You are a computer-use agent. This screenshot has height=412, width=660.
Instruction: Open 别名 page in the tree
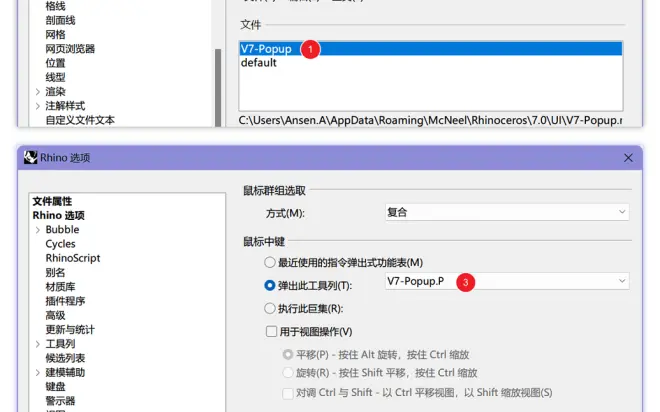tap(55, 272)
